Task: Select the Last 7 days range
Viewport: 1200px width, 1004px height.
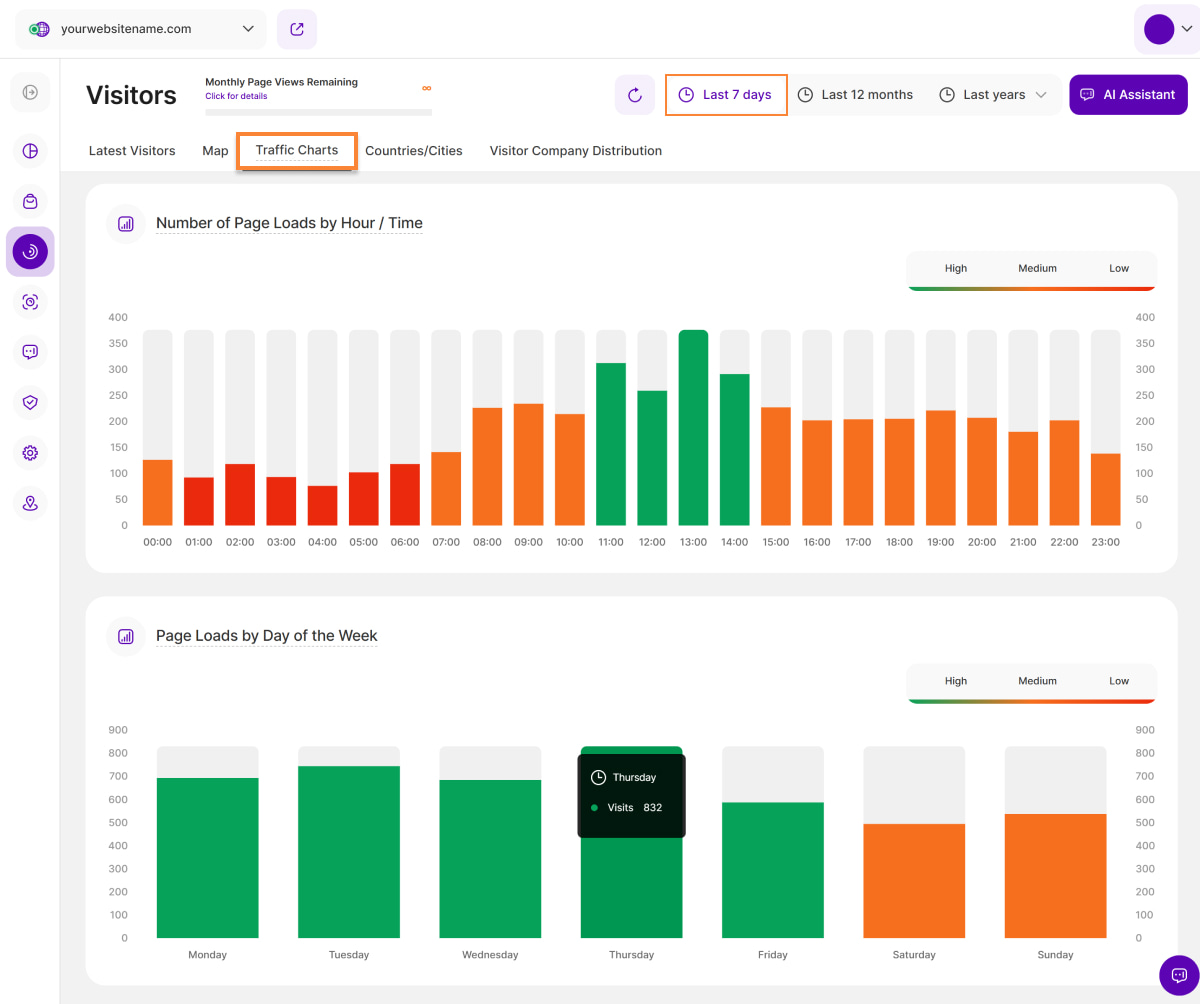Action: (726, 95)
